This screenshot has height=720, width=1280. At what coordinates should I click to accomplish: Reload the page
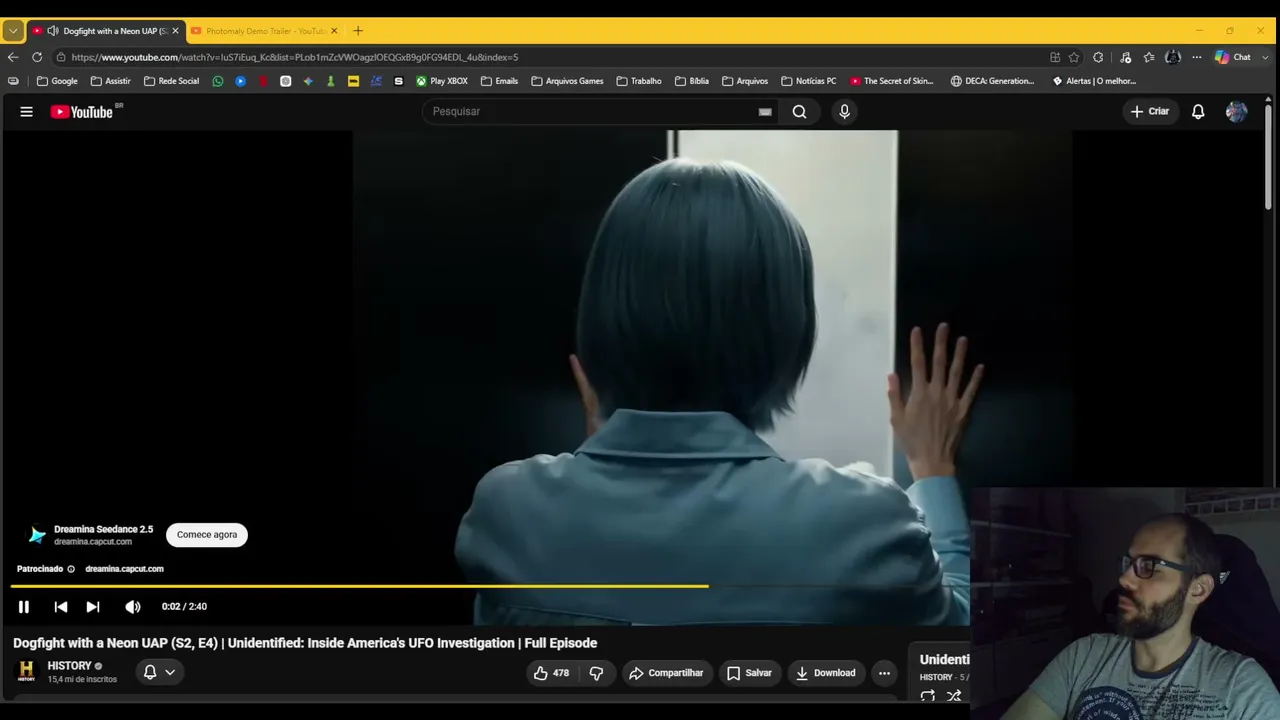pos(37,57)
